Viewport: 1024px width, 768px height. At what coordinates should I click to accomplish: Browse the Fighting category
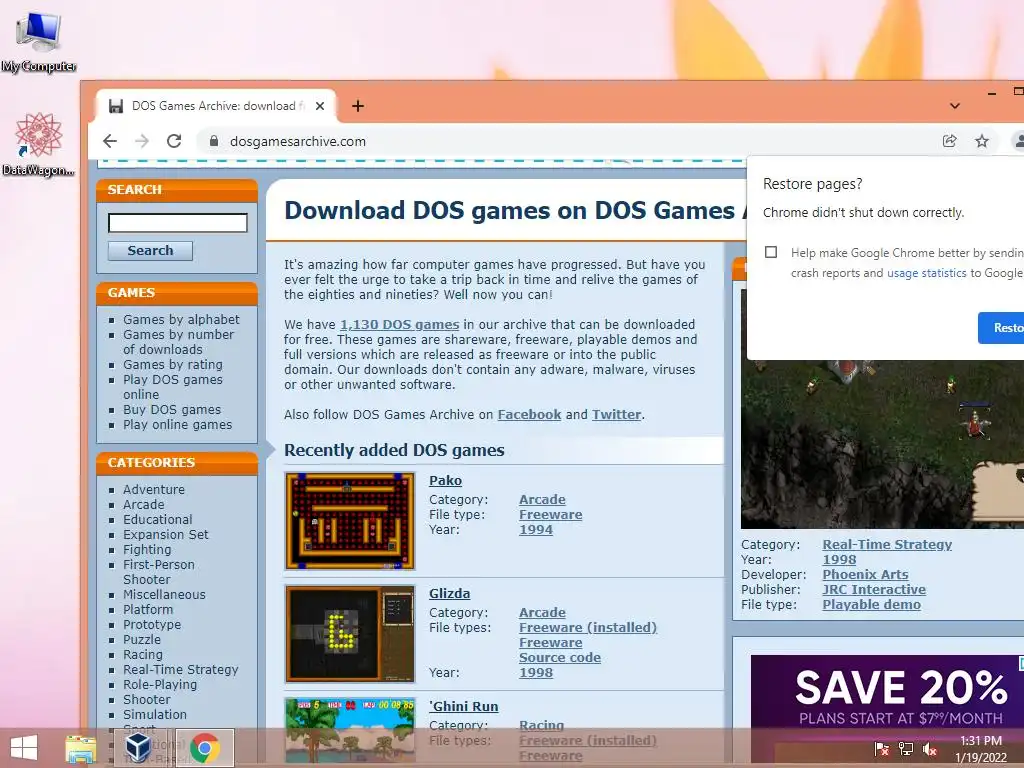(147, 549)
